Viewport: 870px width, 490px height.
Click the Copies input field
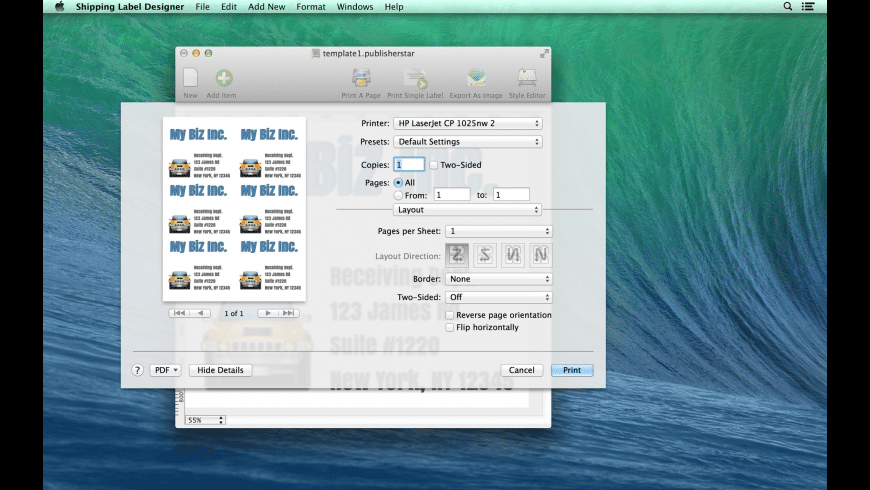(x=409, y=165)
